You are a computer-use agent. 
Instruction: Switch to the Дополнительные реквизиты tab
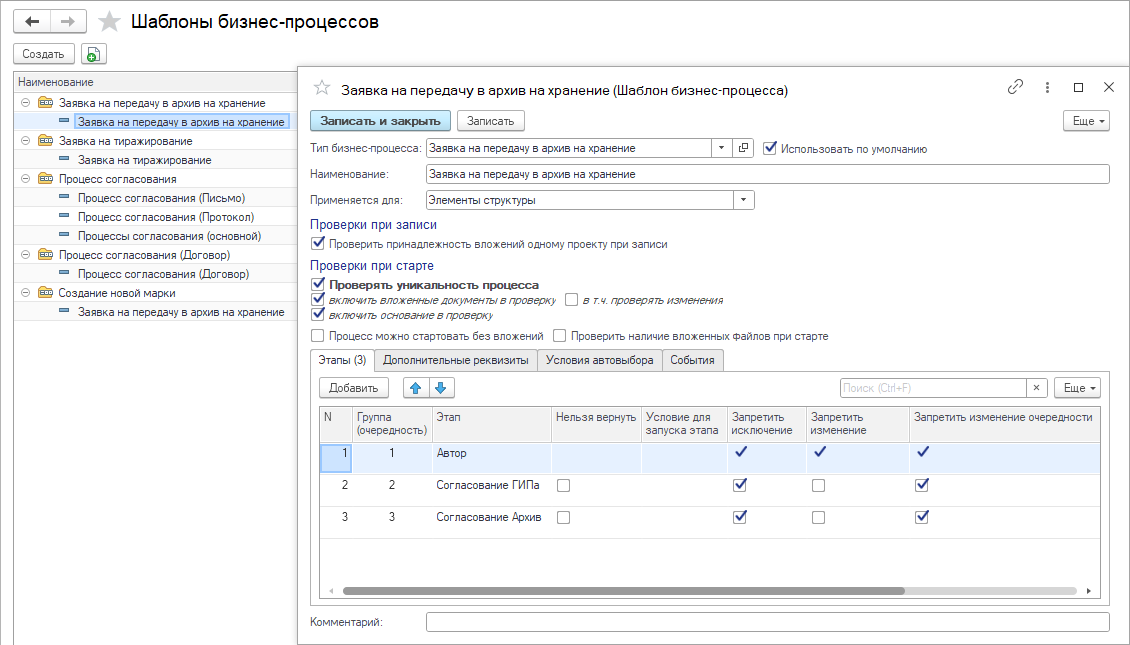click(456, 360)
